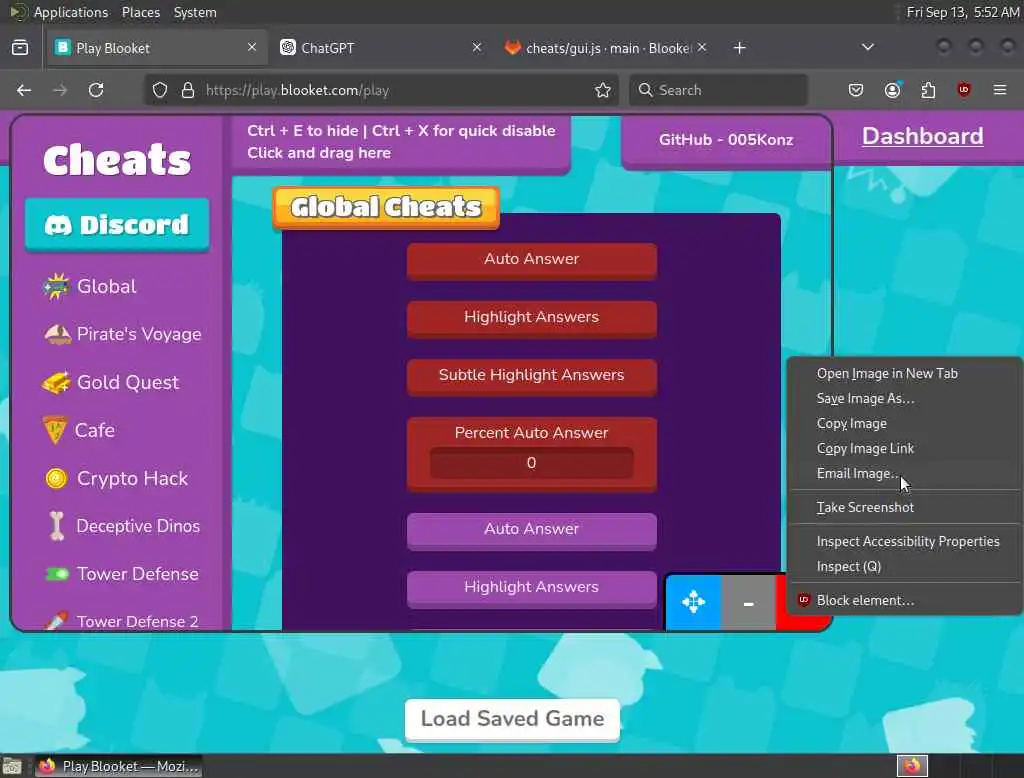Open the Pocket save icon
This screenshot has height=778, width=1024.
coord(856,90)
